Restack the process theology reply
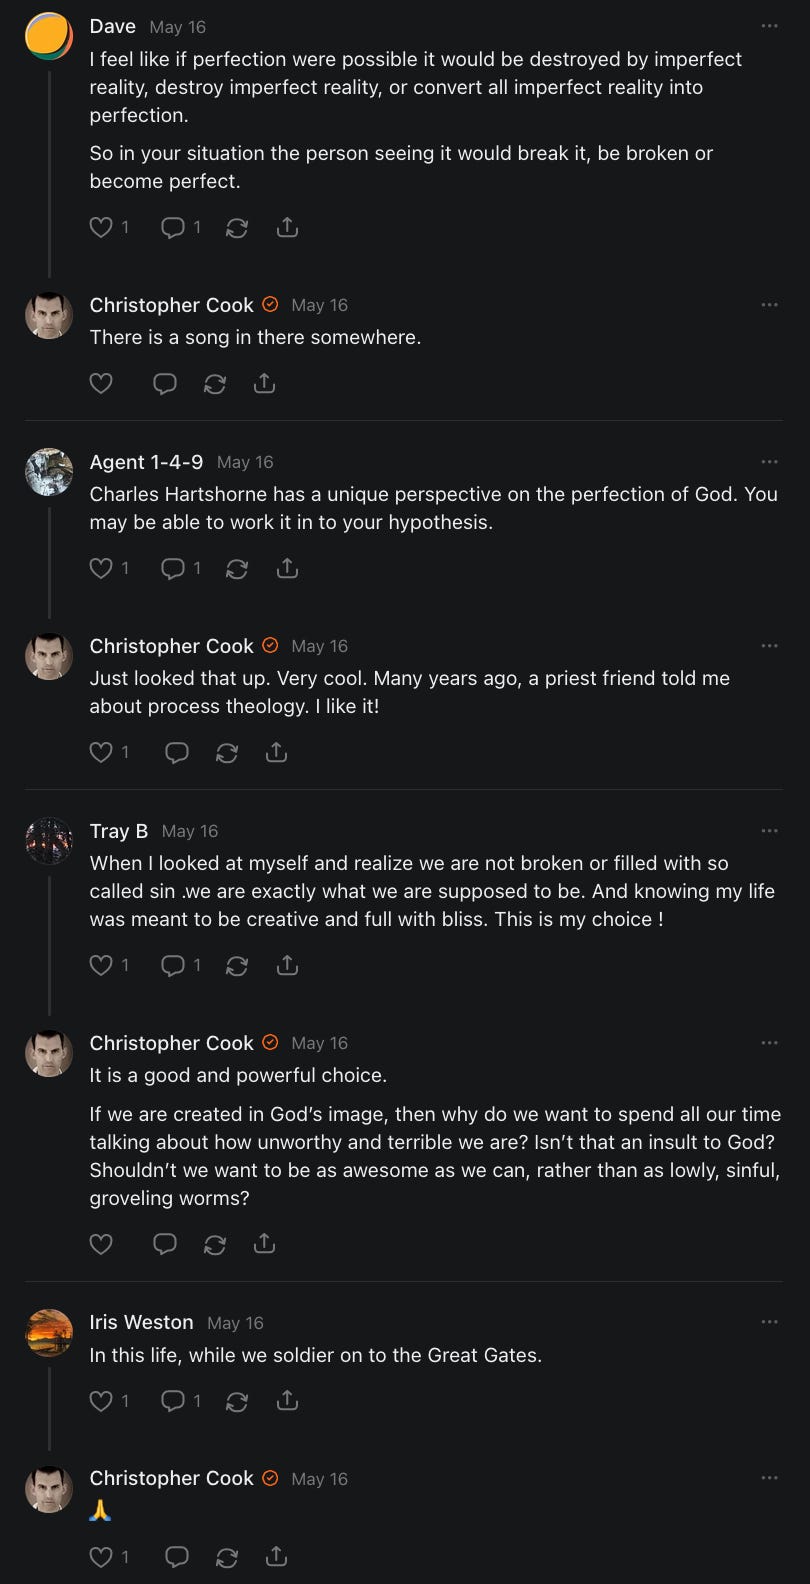This screenshot has height=1584, width=810. point(227,753)
